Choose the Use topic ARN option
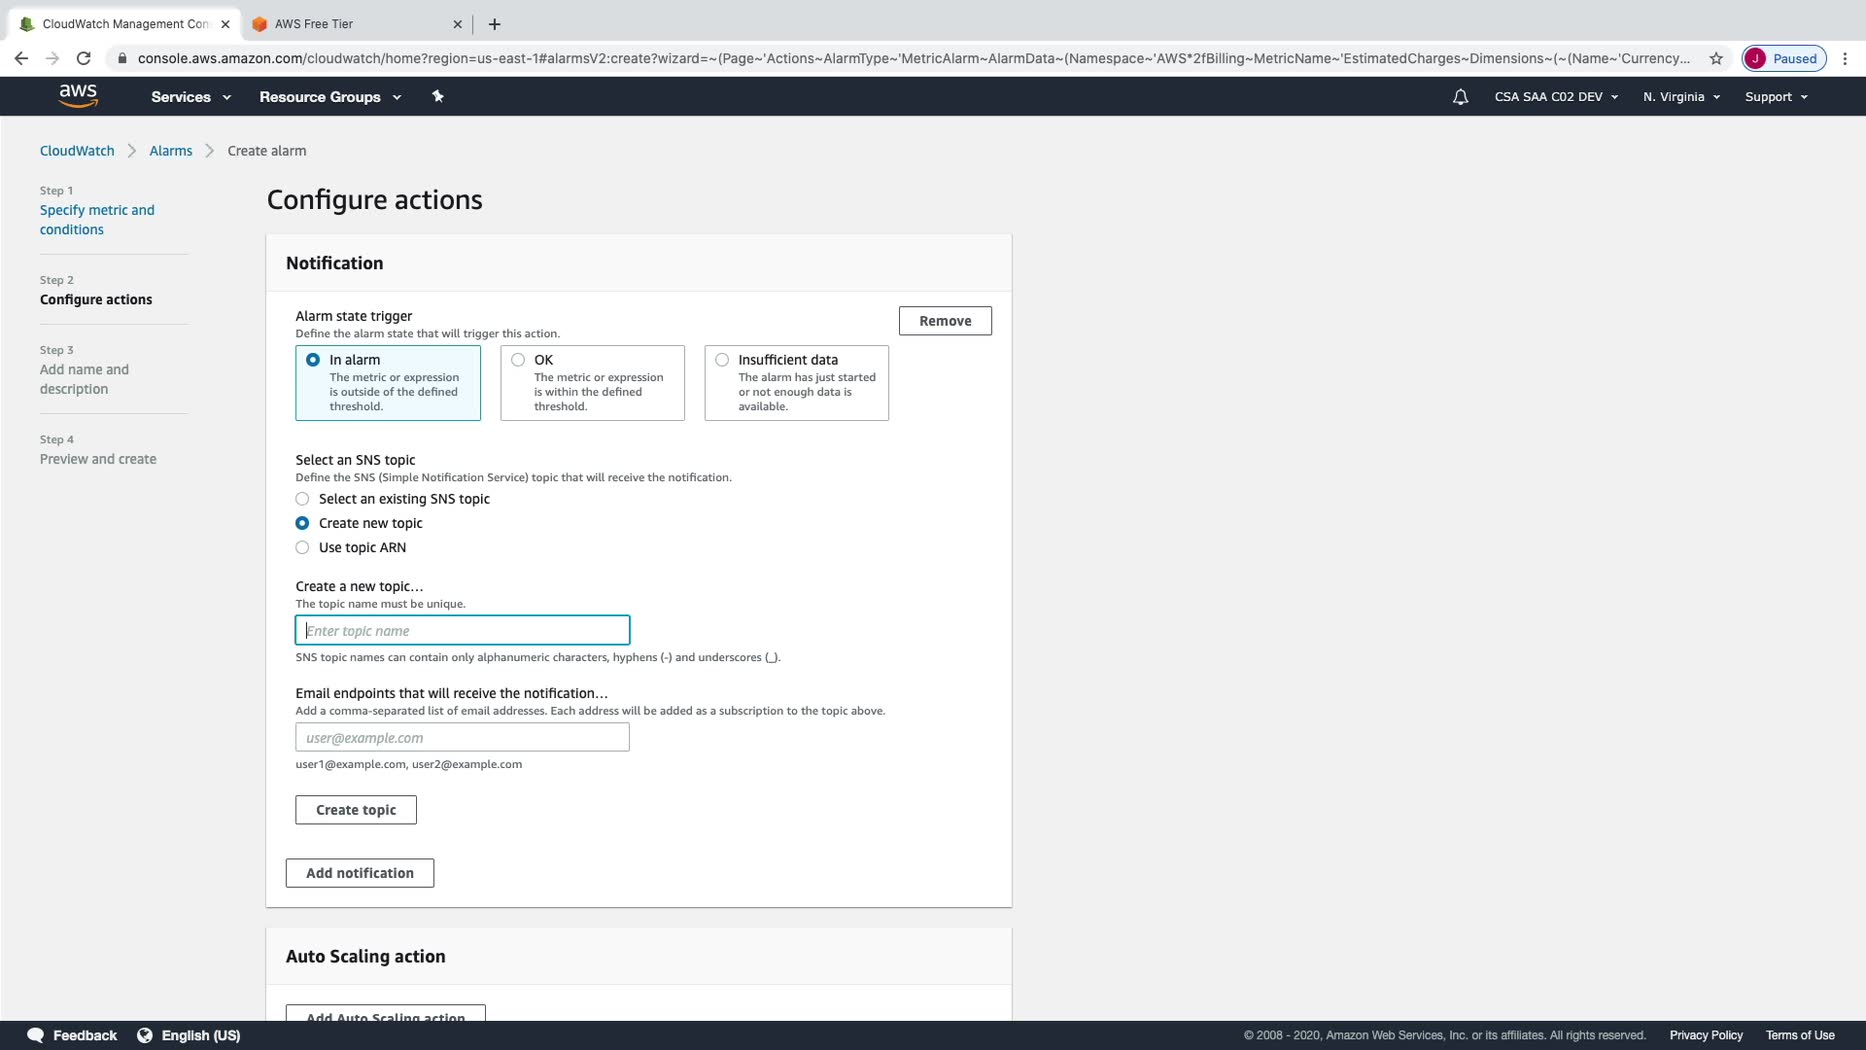 302,548
